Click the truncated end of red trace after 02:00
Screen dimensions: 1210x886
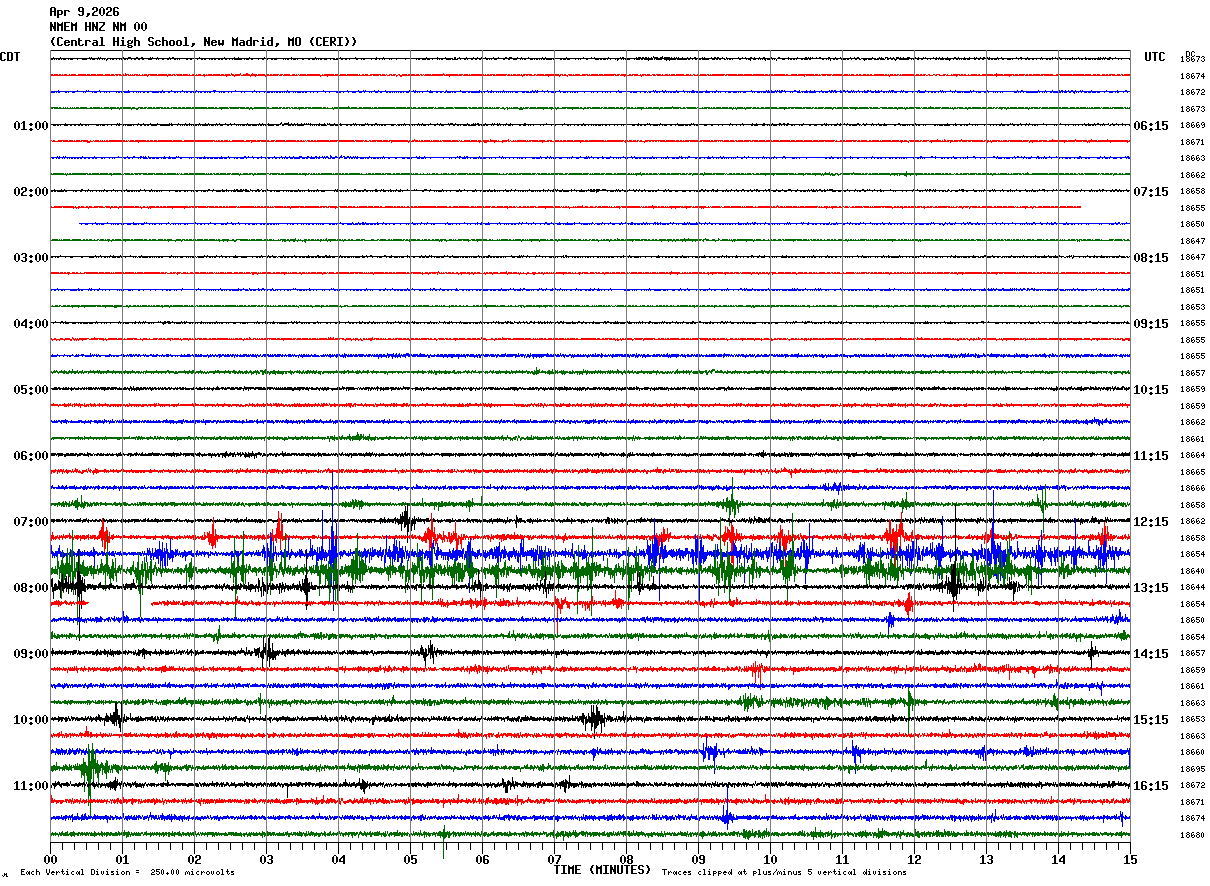(1080, 207)
